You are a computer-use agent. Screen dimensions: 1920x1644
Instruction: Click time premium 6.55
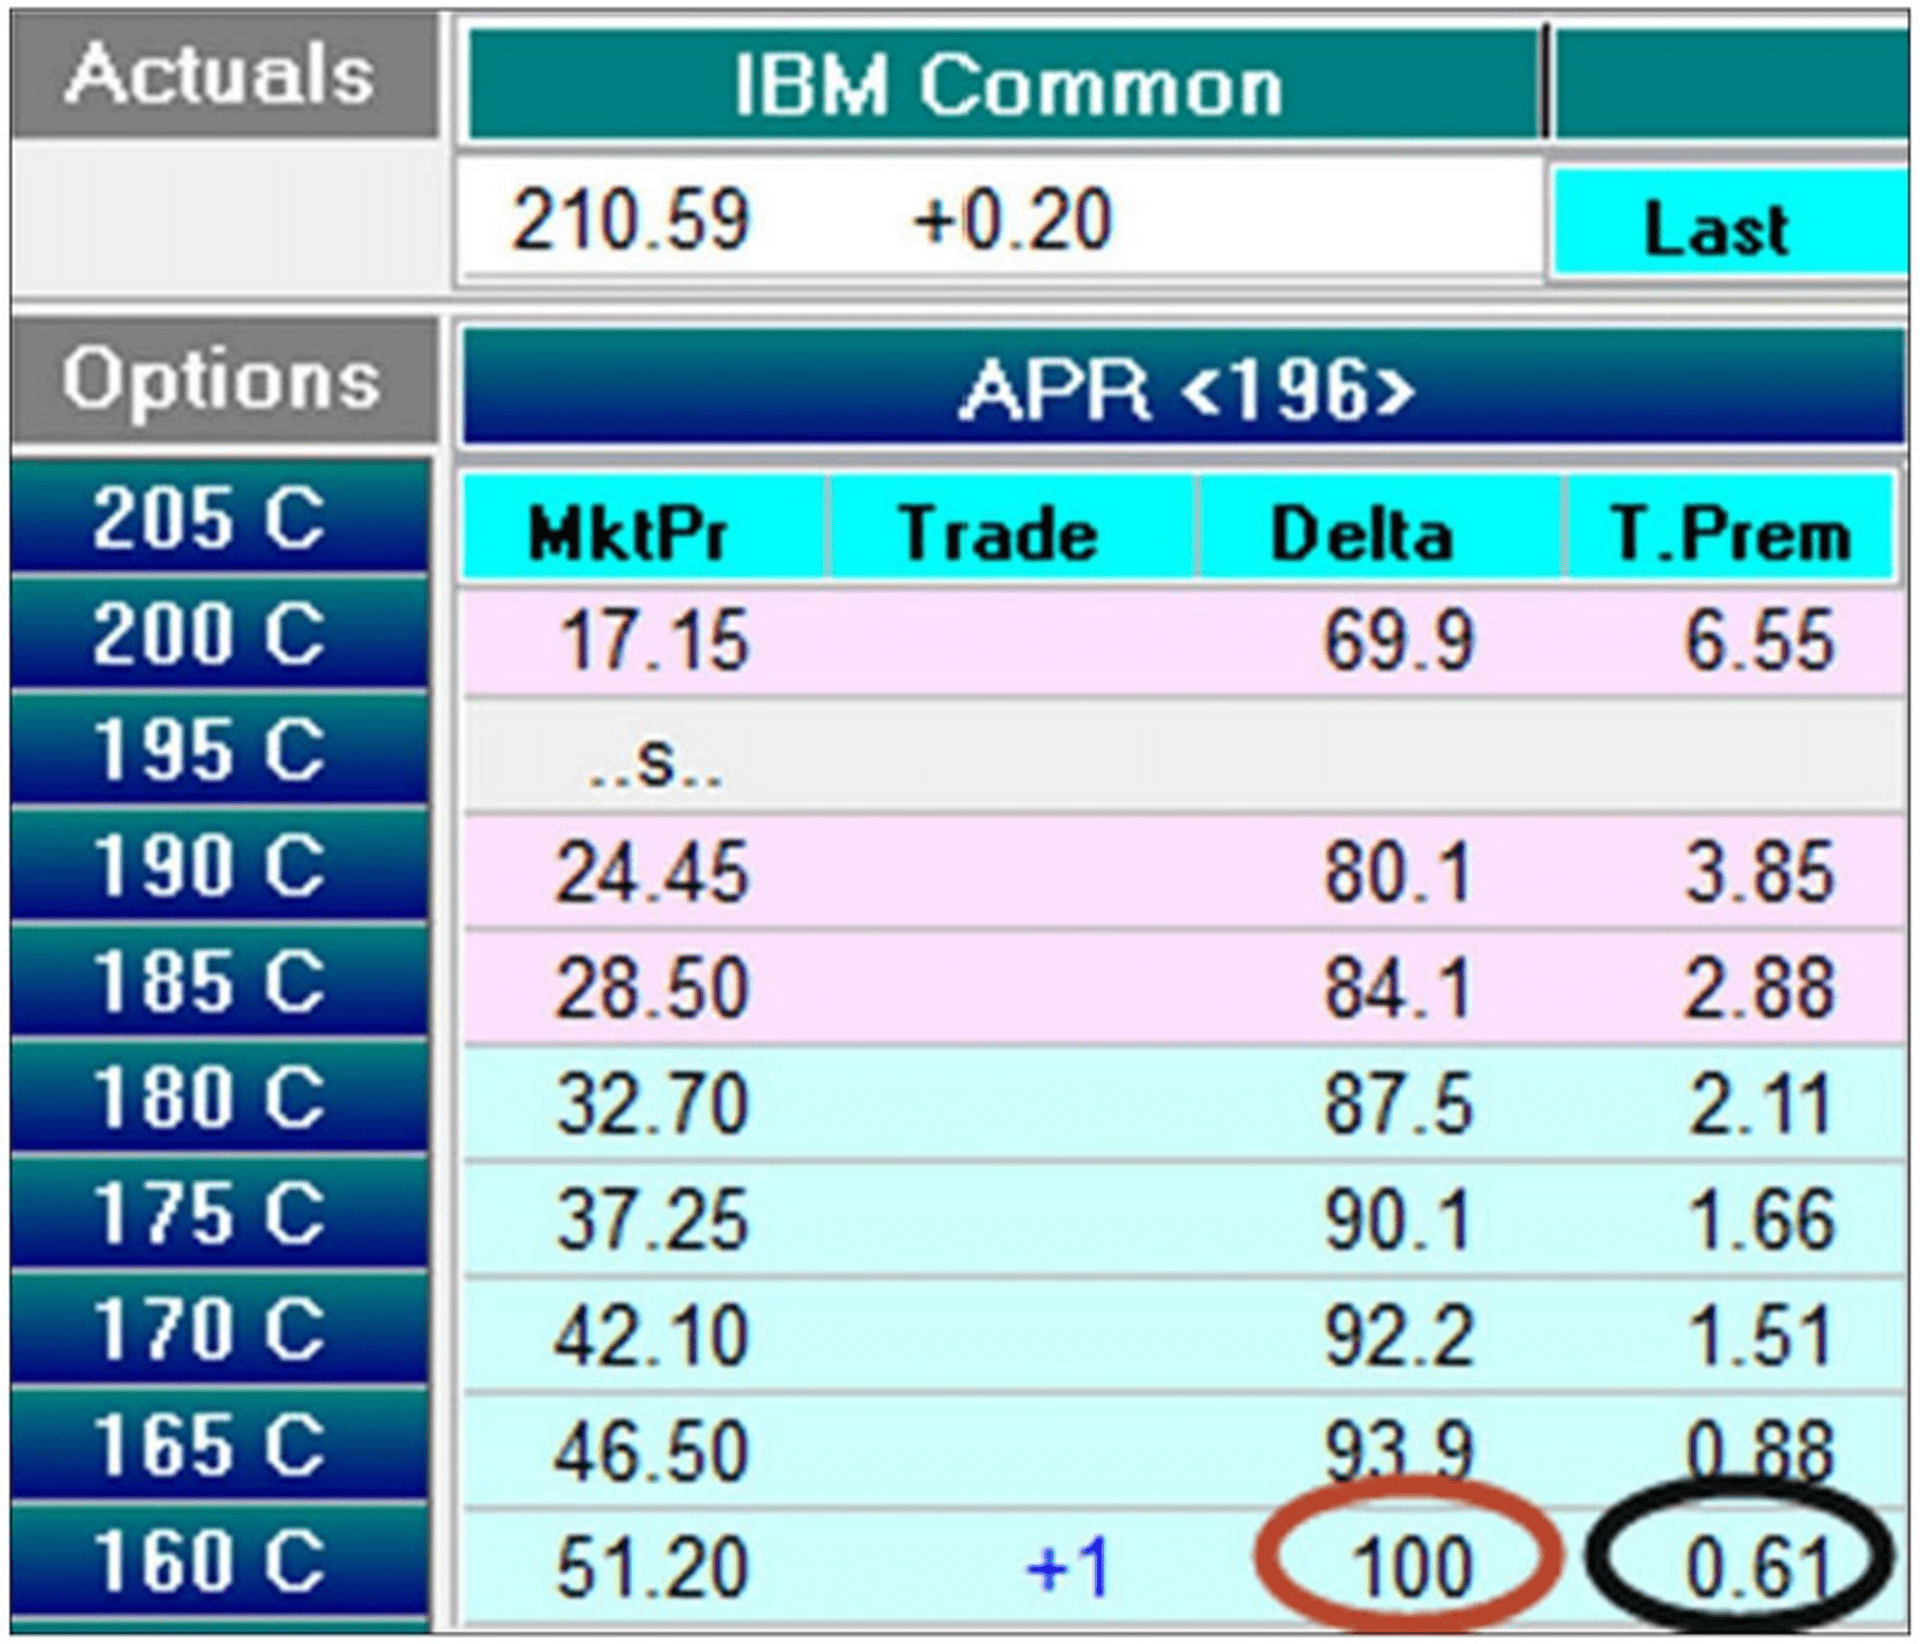[1760, 640]
